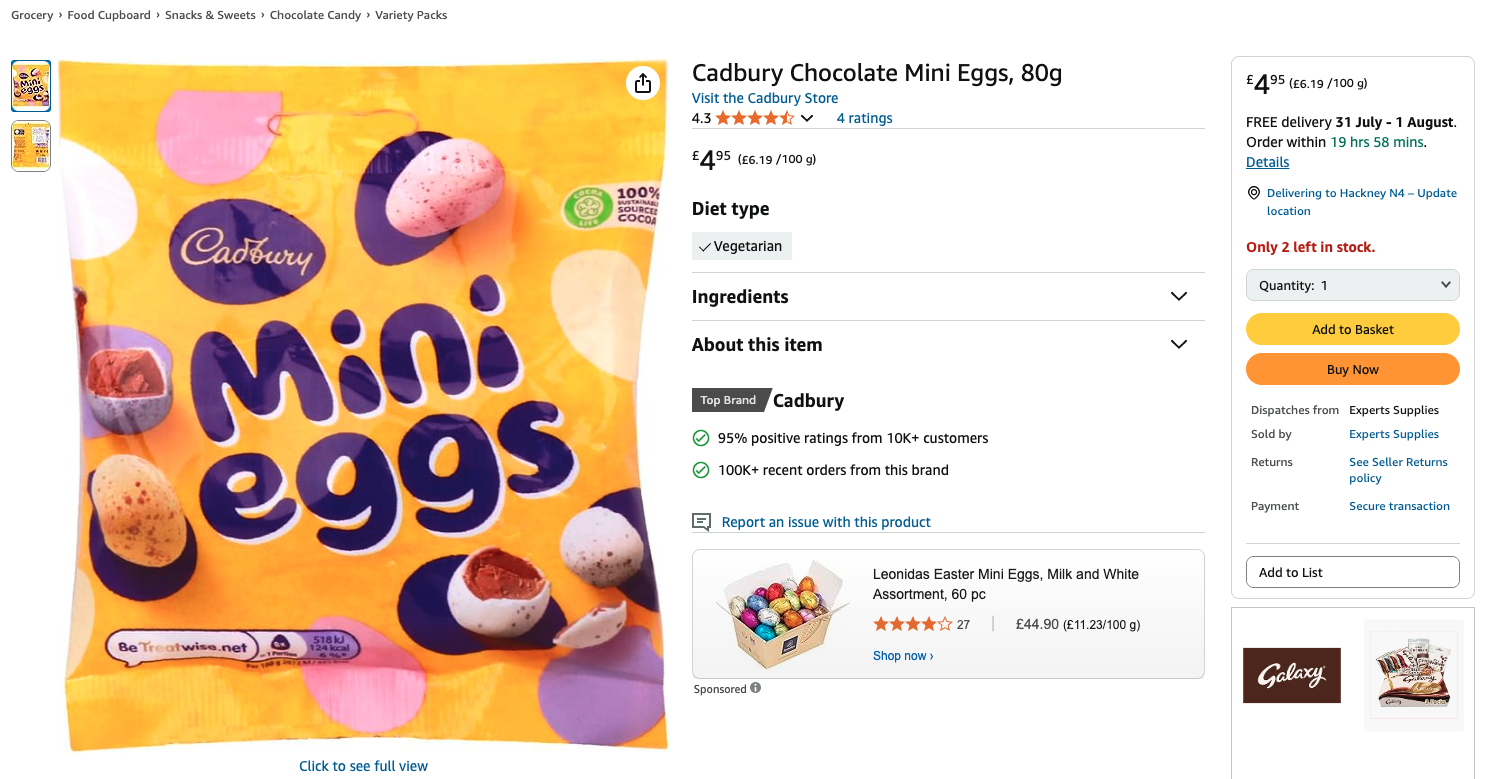Screen dimensions: 1486x779
Task: Click the report issue speech bubble icon
Action: (702, 522)
